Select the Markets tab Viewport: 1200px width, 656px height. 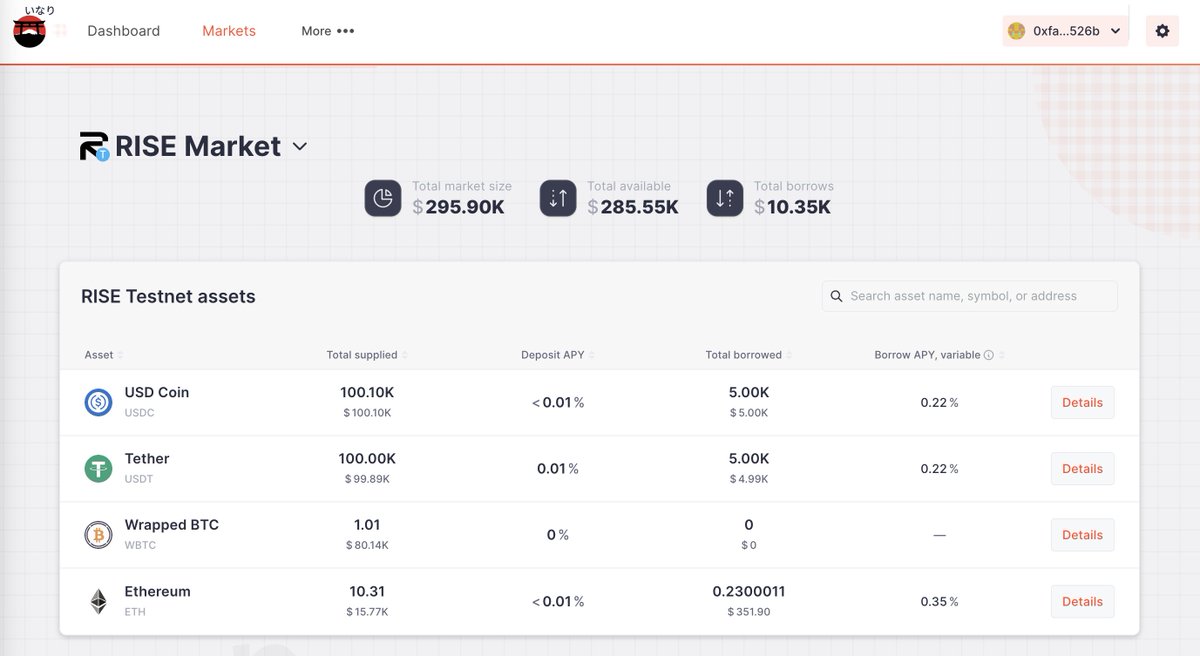click(x=229, y=31)
